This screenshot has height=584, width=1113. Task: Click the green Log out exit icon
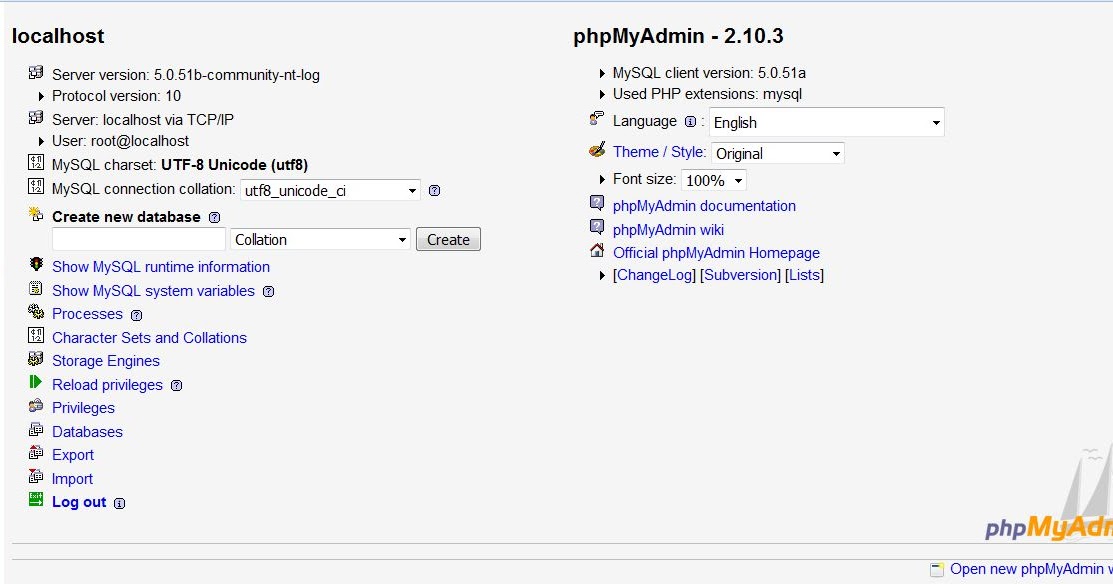pos(35,500)
